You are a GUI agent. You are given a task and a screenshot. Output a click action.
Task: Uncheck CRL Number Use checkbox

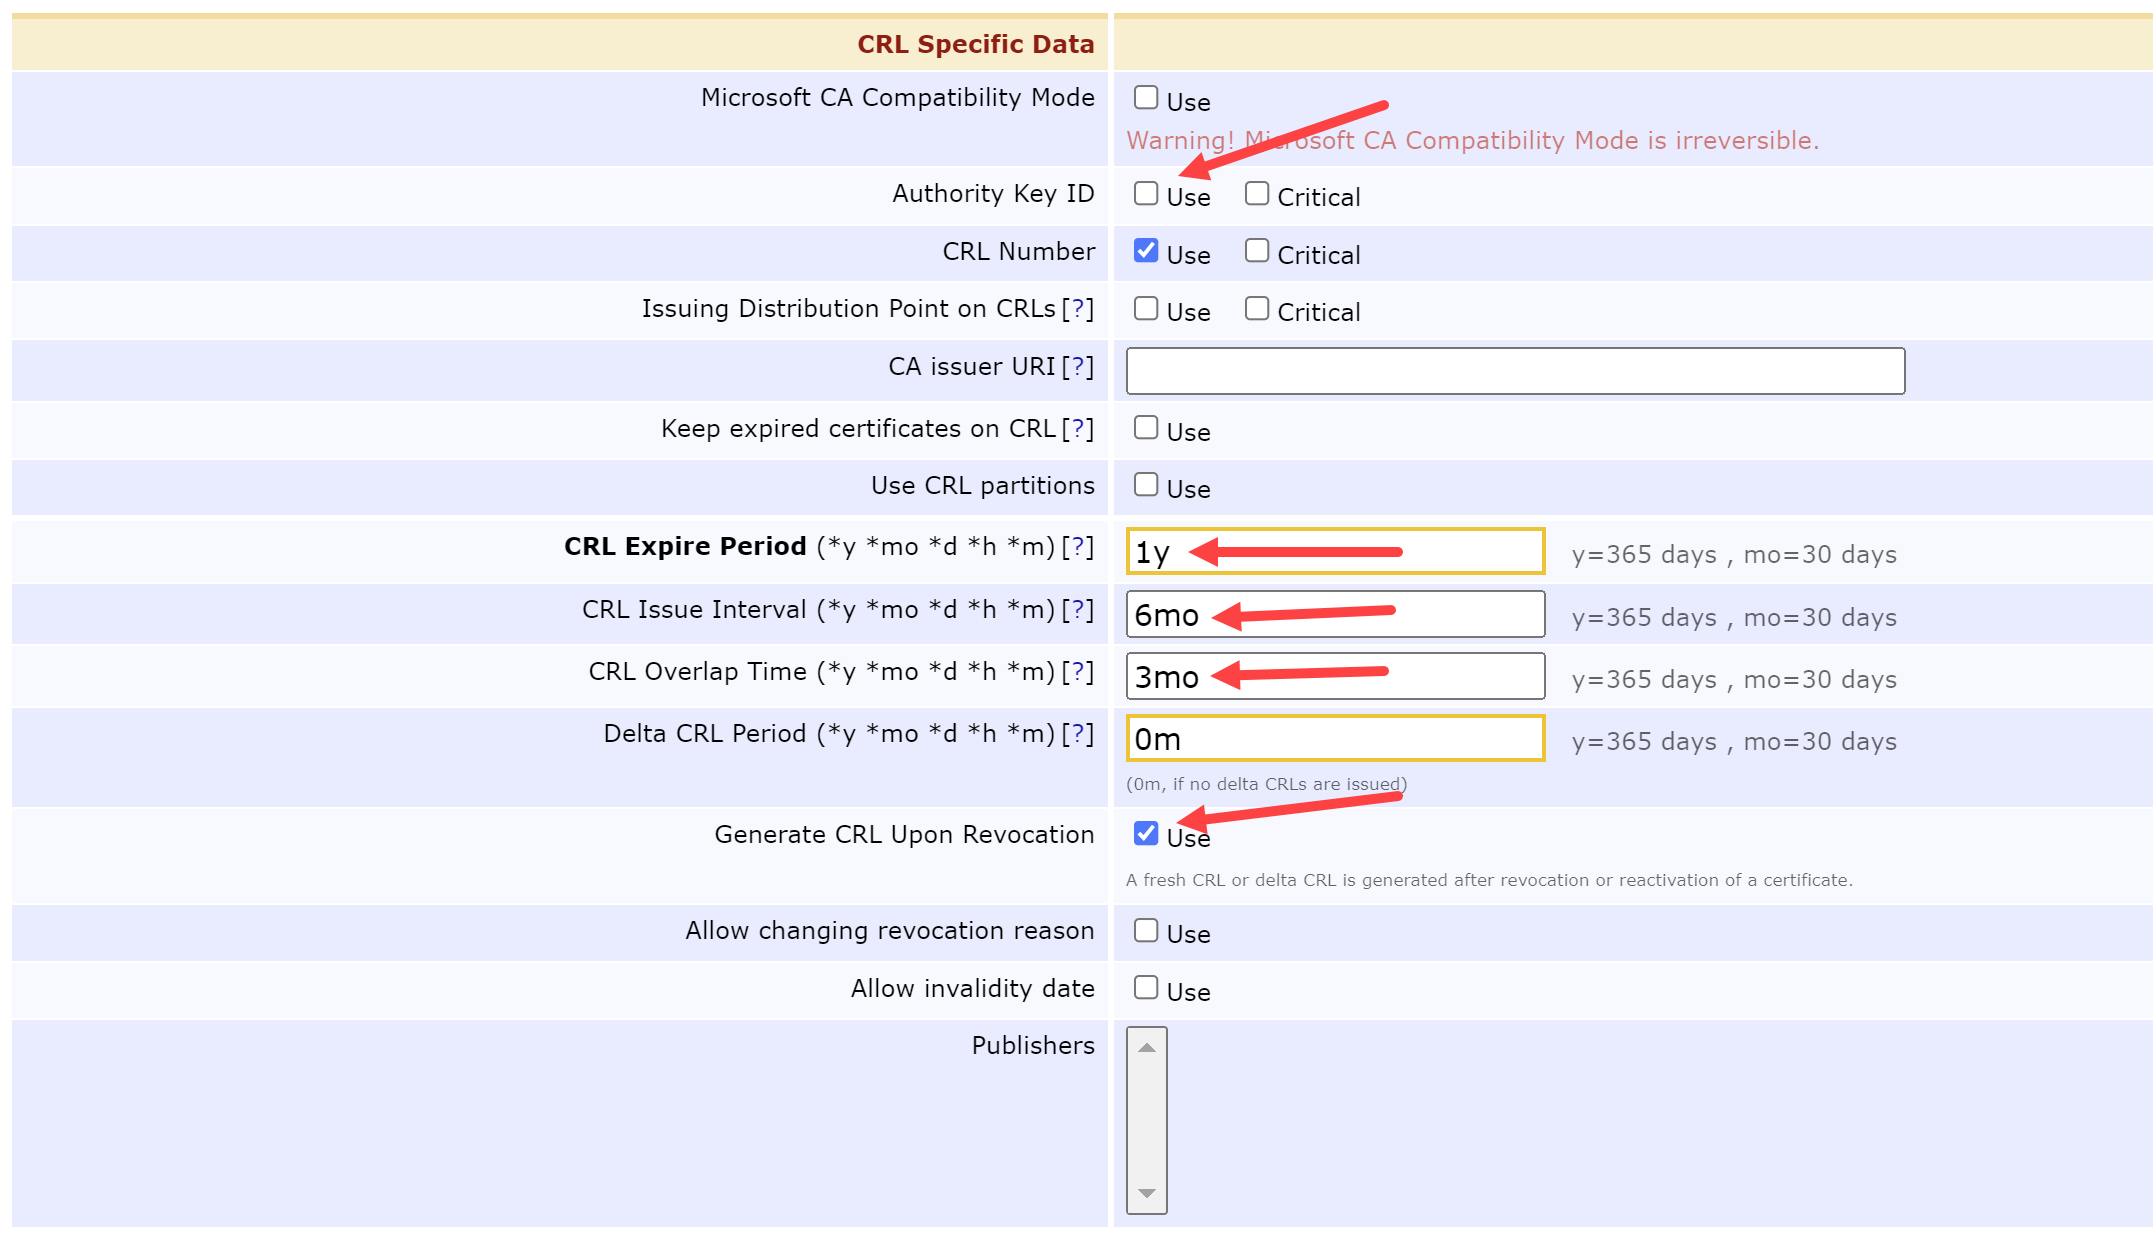click(1146, 251)
